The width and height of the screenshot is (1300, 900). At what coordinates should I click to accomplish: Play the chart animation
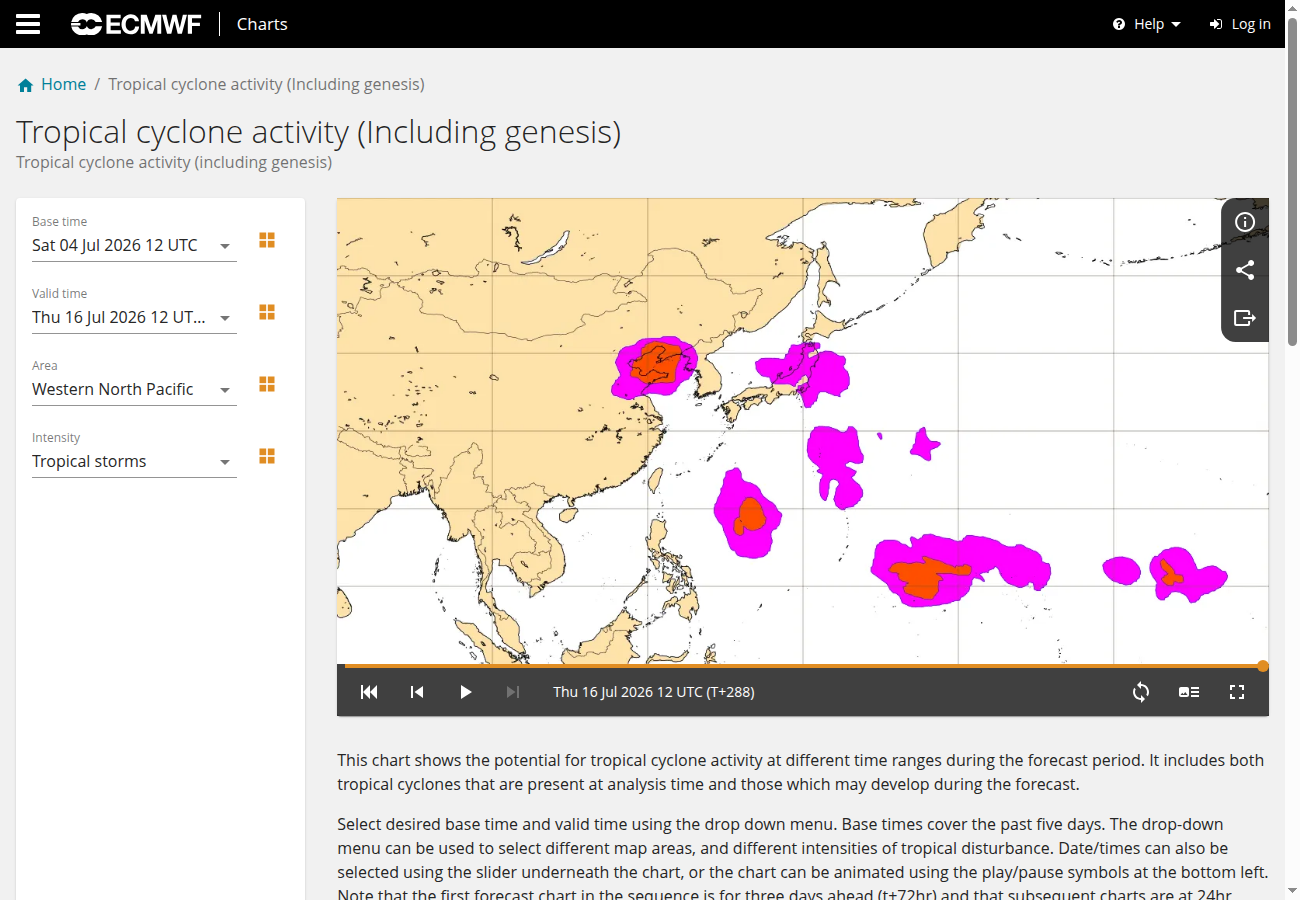465,692
